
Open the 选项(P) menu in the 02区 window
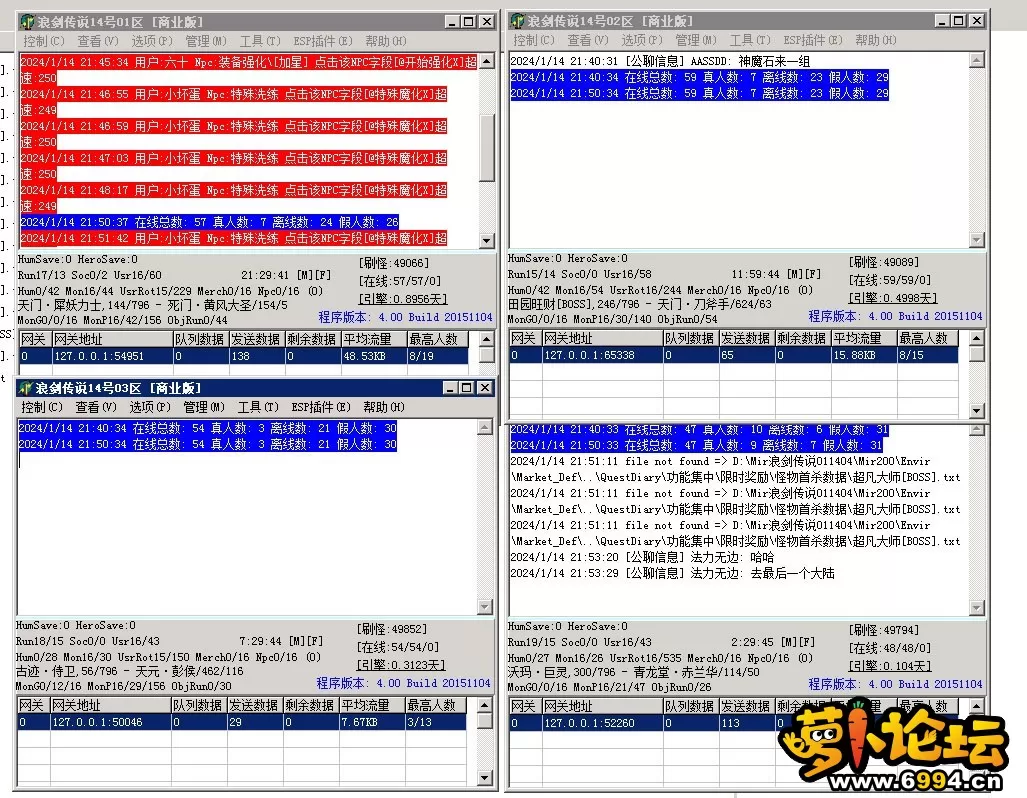tap(642, 41)
